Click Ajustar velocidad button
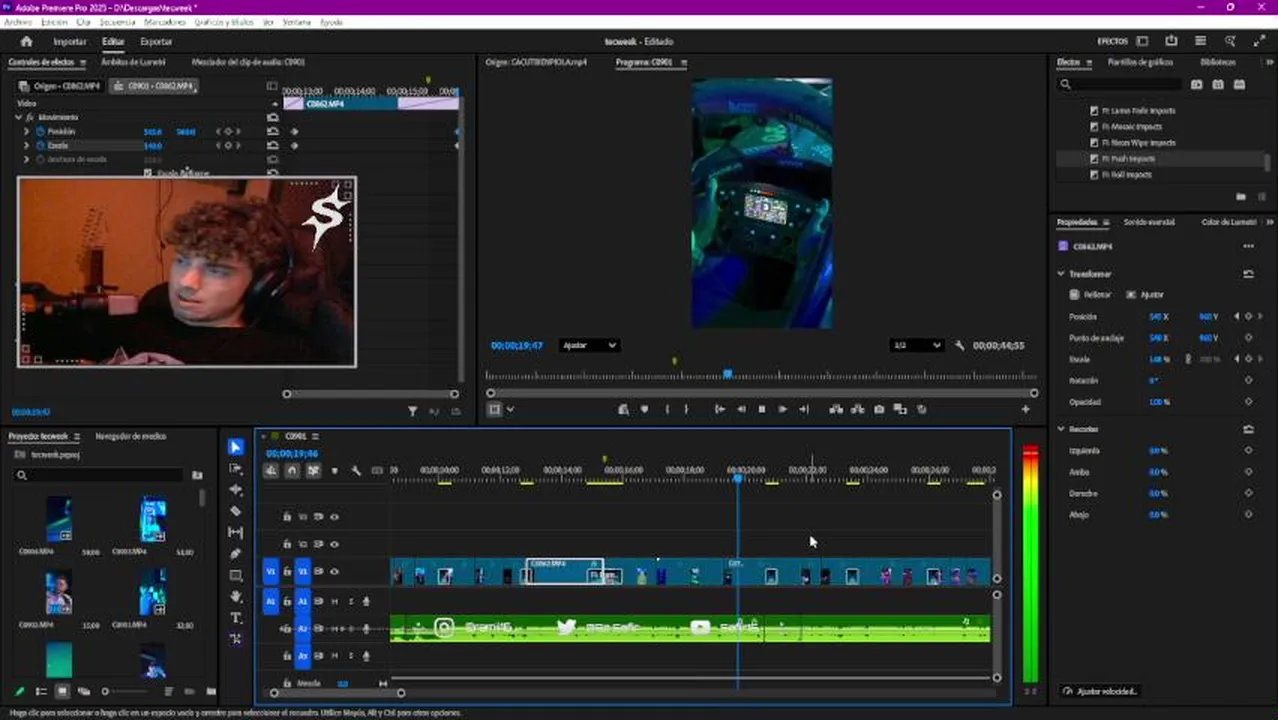 click(1100, 691)
